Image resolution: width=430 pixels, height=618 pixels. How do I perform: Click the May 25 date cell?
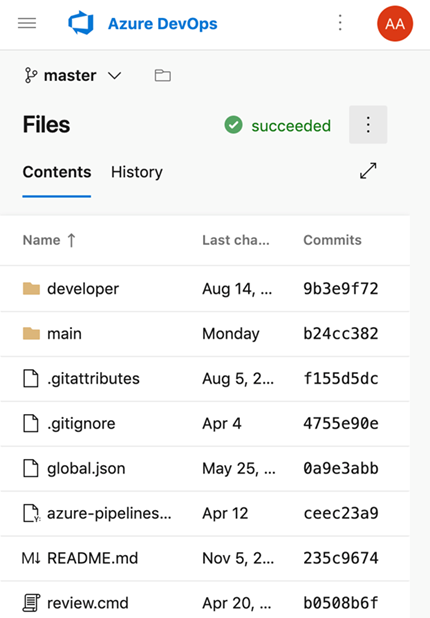click(239, 469)
